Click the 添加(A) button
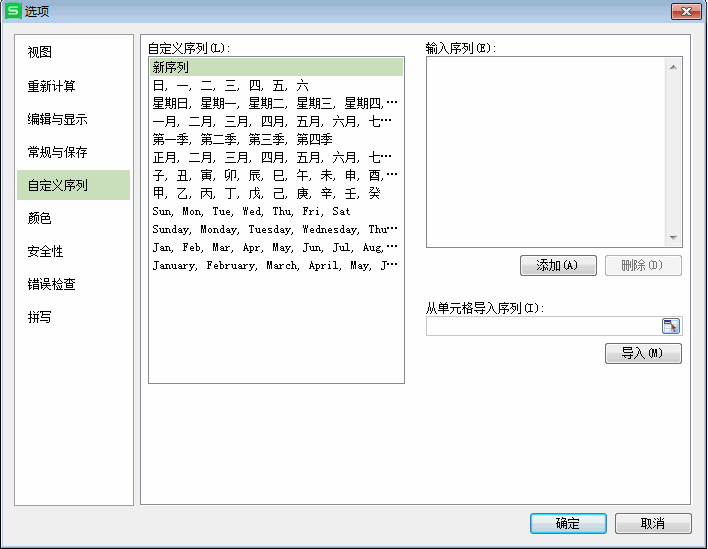This screenshot has width=708, height=549. pos(558,265)
